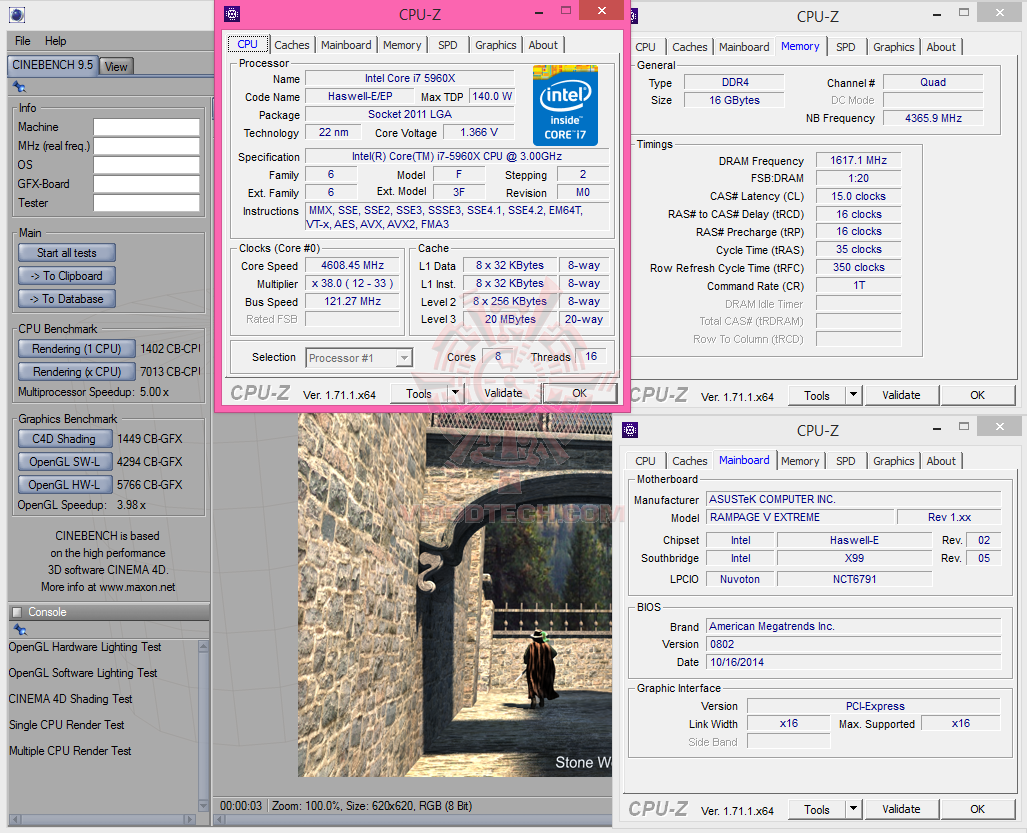Click the Tester input field
This screenshot has height=833, width=1027.
point(147,203)
